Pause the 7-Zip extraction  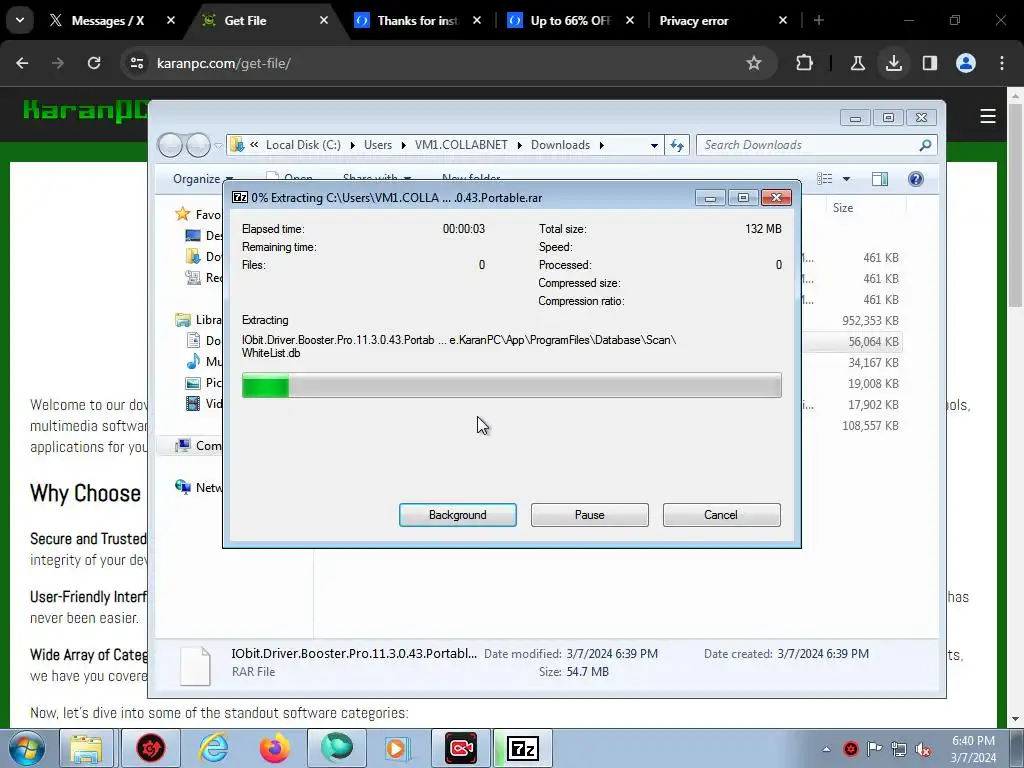[589, 515]
